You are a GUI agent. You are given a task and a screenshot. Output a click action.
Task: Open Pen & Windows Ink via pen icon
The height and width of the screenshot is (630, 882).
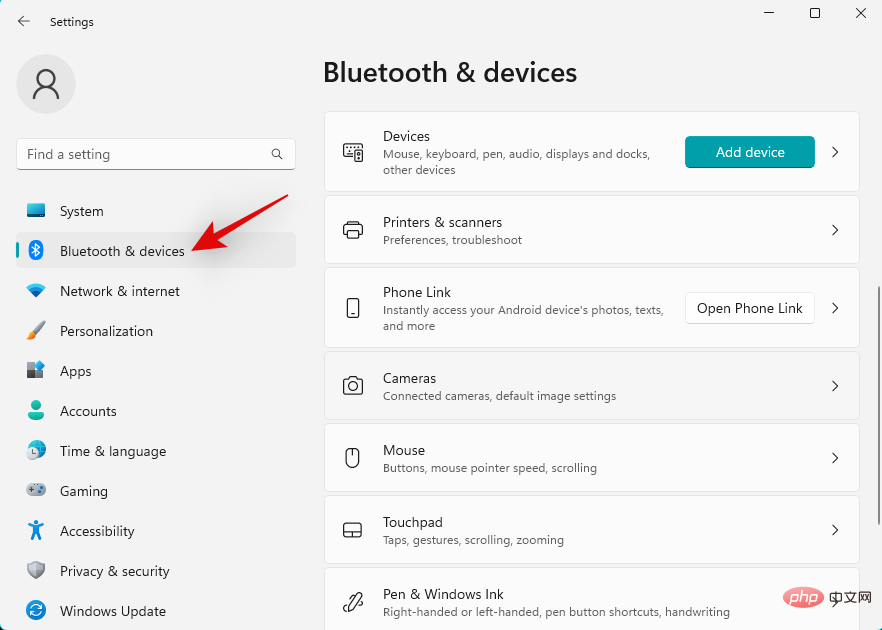pyautogui.click(x=353, y=601)
